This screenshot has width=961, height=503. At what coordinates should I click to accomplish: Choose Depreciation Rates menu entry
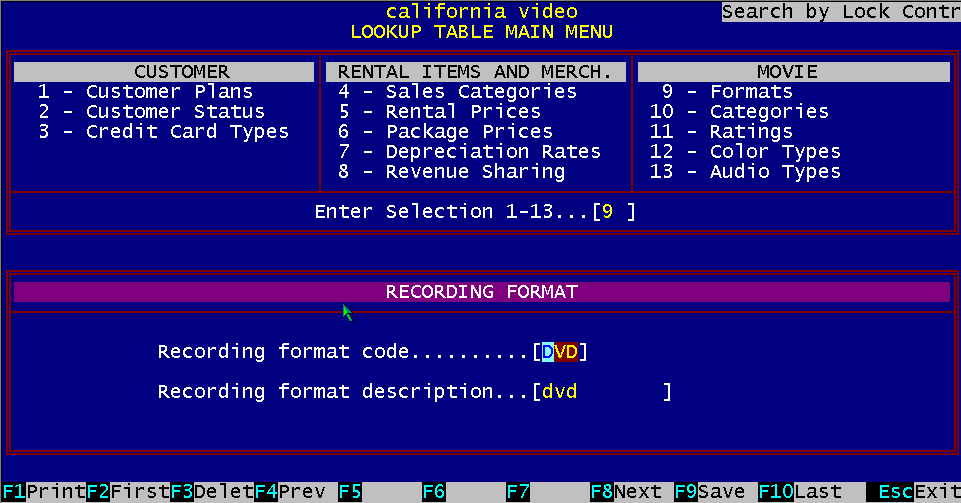469,152
